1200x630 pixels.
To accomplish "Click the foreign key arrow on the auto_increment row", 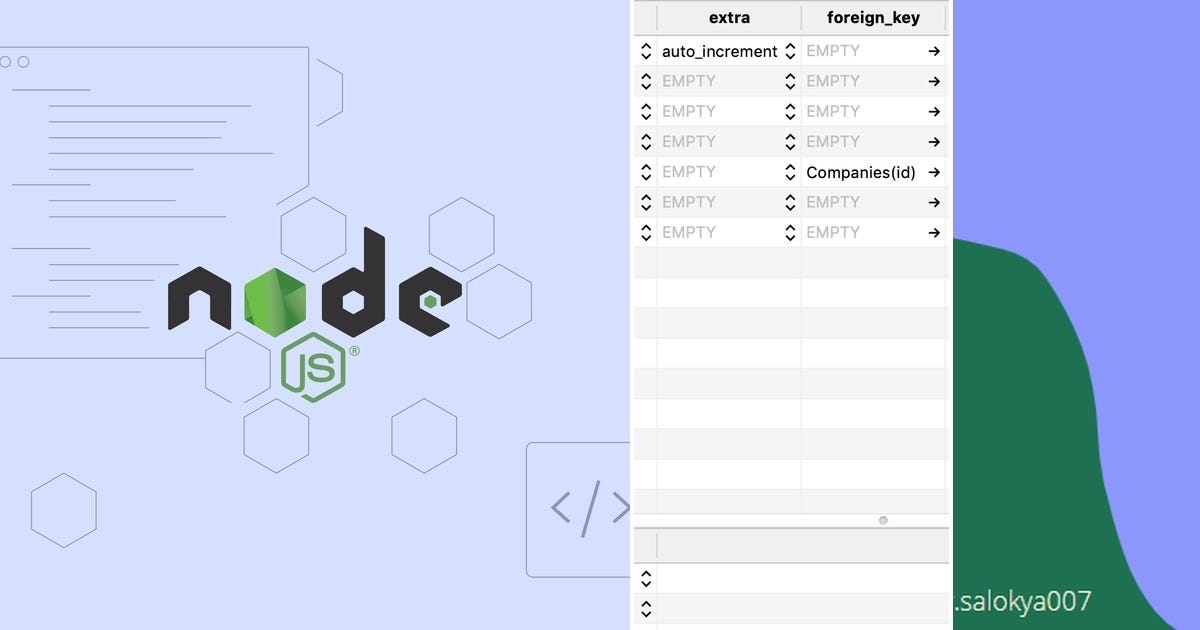I will (933, 51).
